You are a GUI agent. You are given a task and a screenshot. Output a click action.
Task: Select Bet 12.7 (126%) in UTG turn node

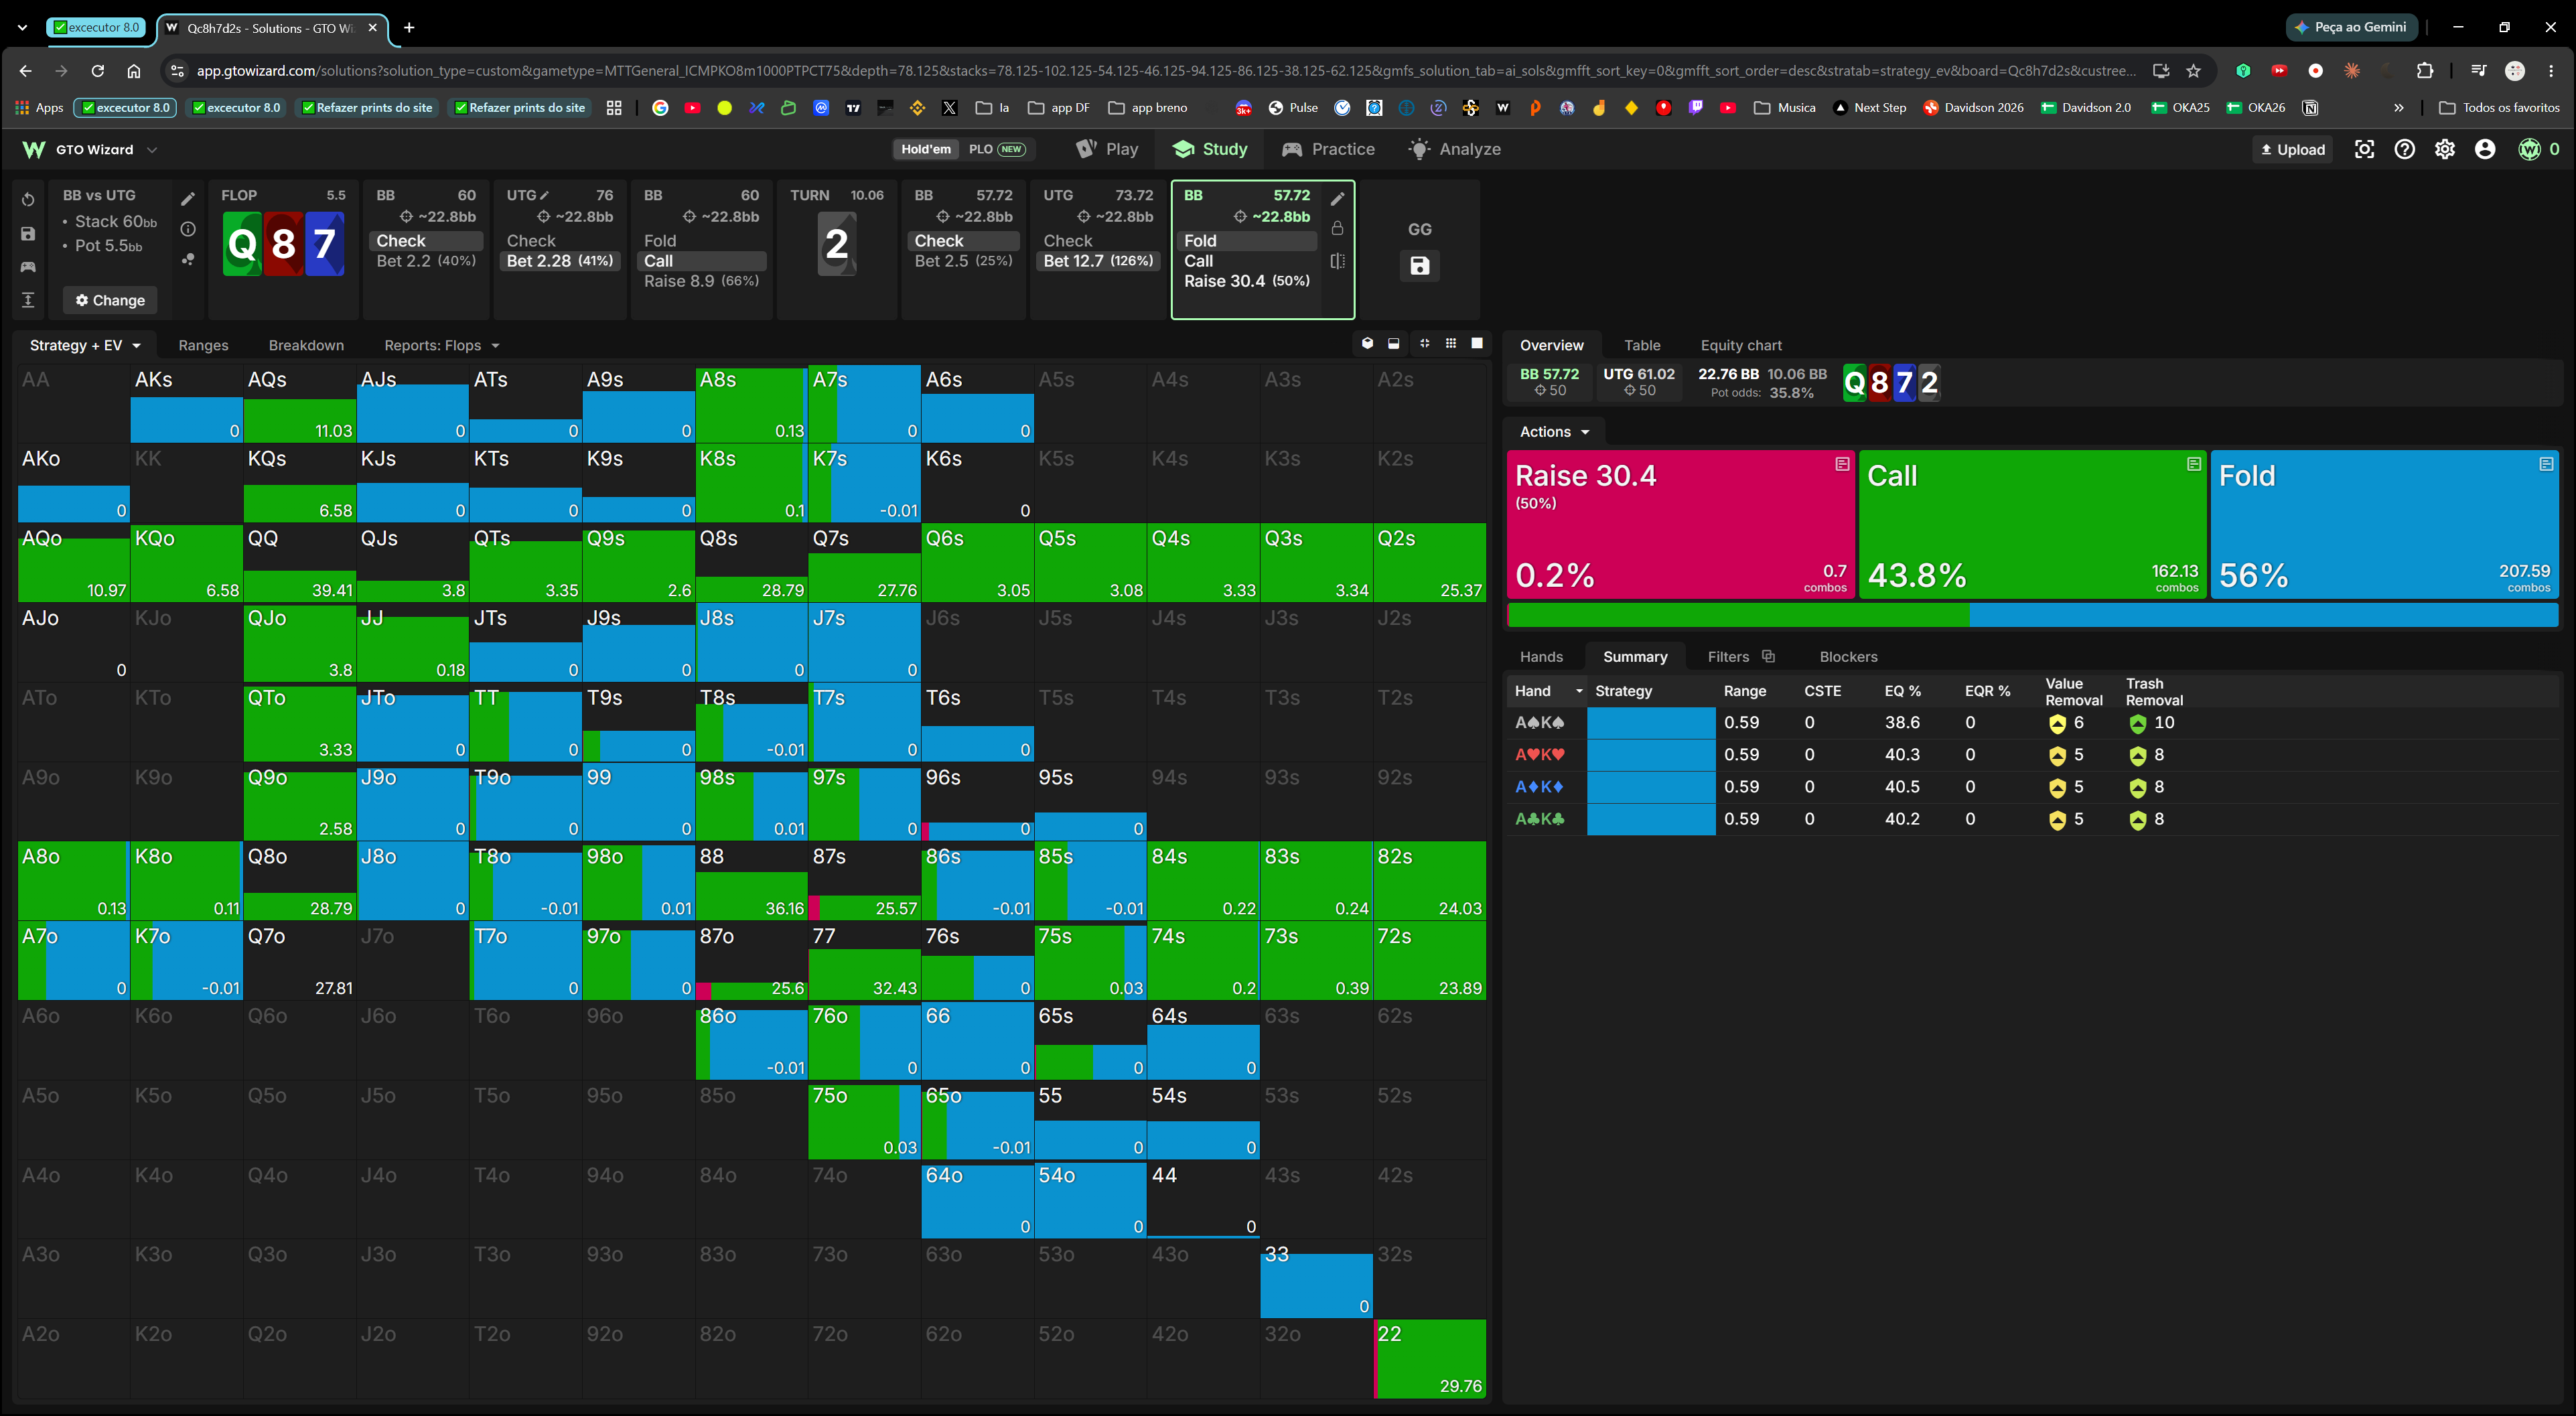pyautogui.click(x=1098, y=261)
